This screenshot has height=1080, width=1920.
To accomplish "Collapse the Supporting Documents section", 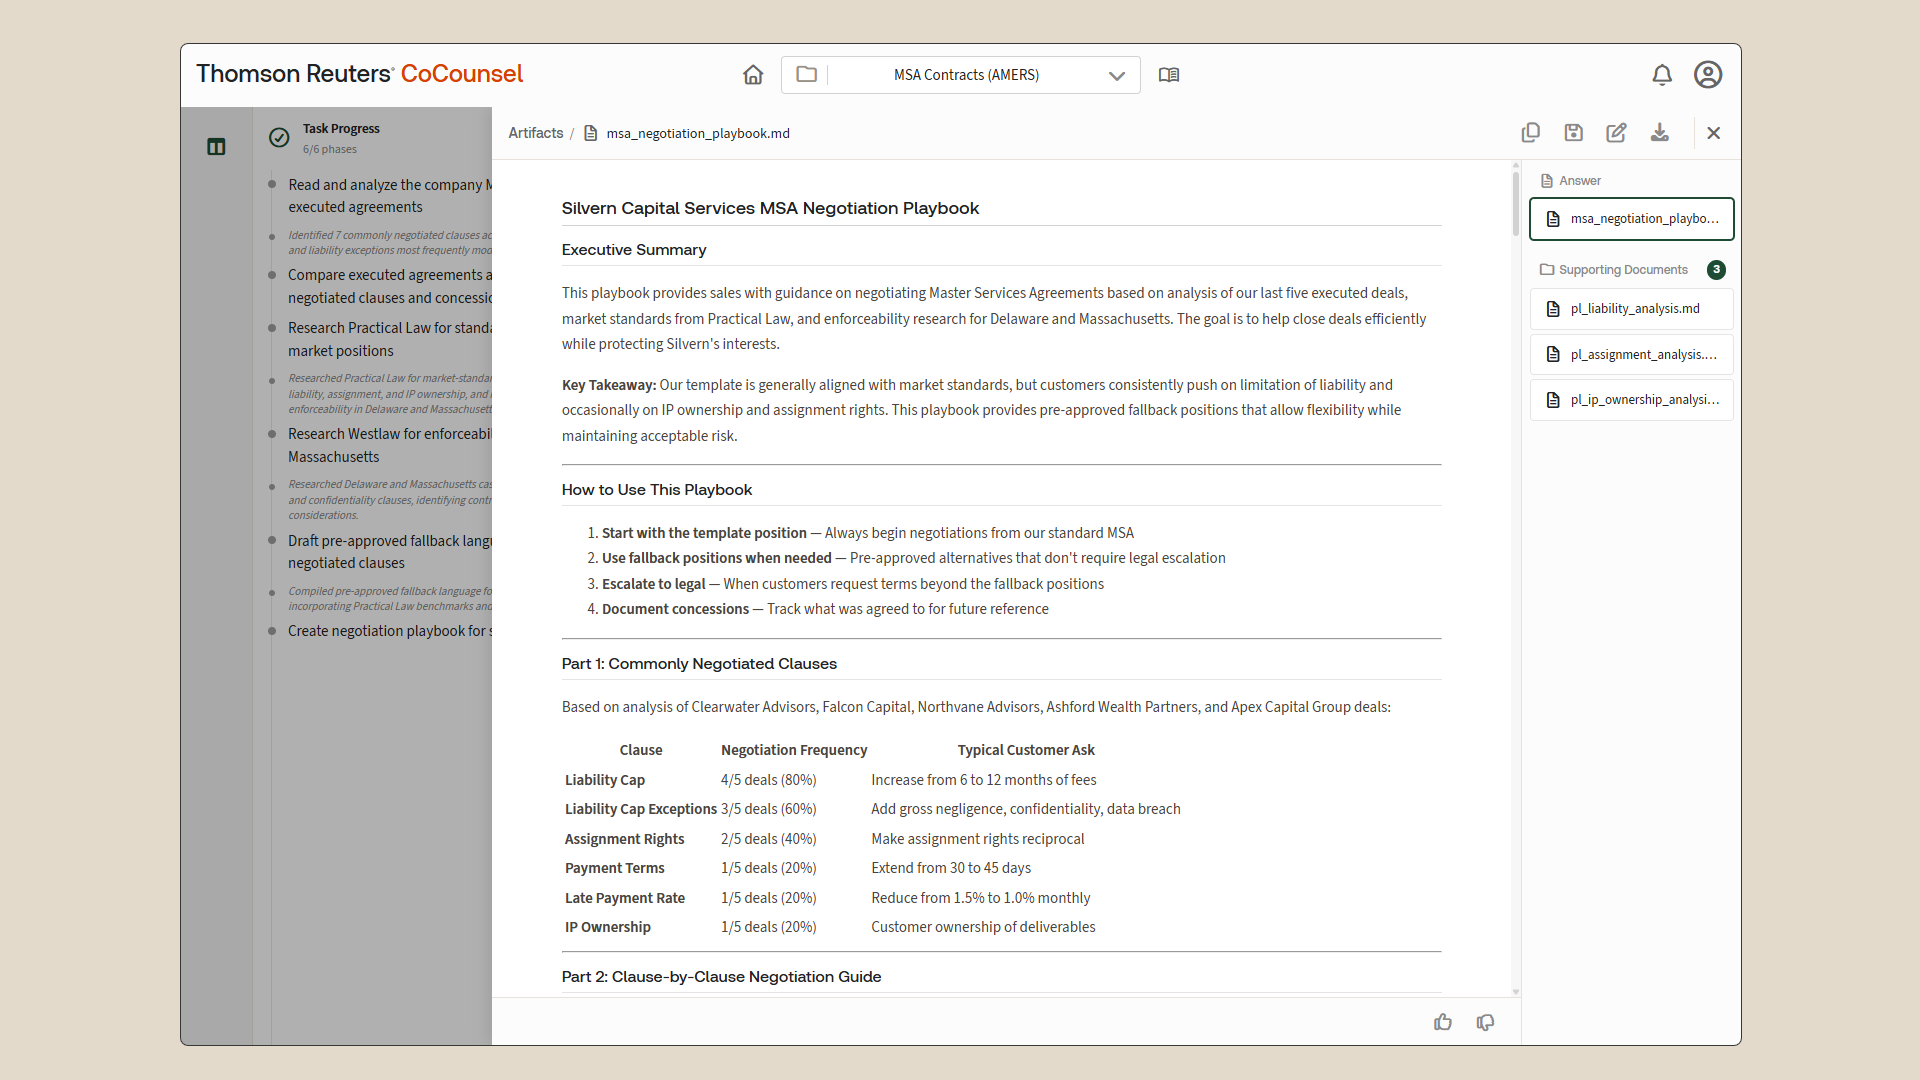I will pyautogui.click(x=1622, y=270).
